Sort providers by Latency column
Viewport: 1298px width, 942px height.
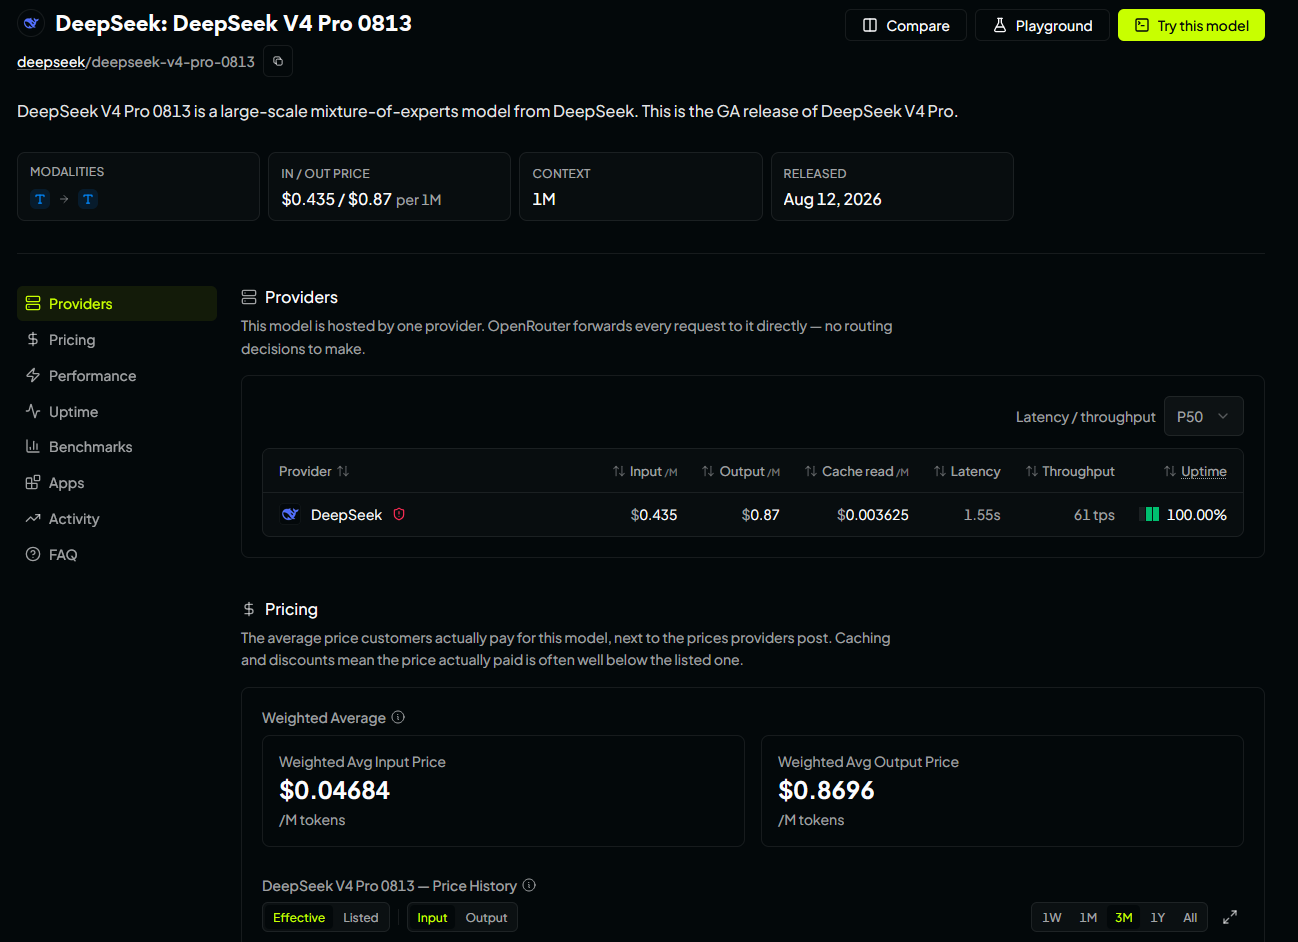point(967,471)
